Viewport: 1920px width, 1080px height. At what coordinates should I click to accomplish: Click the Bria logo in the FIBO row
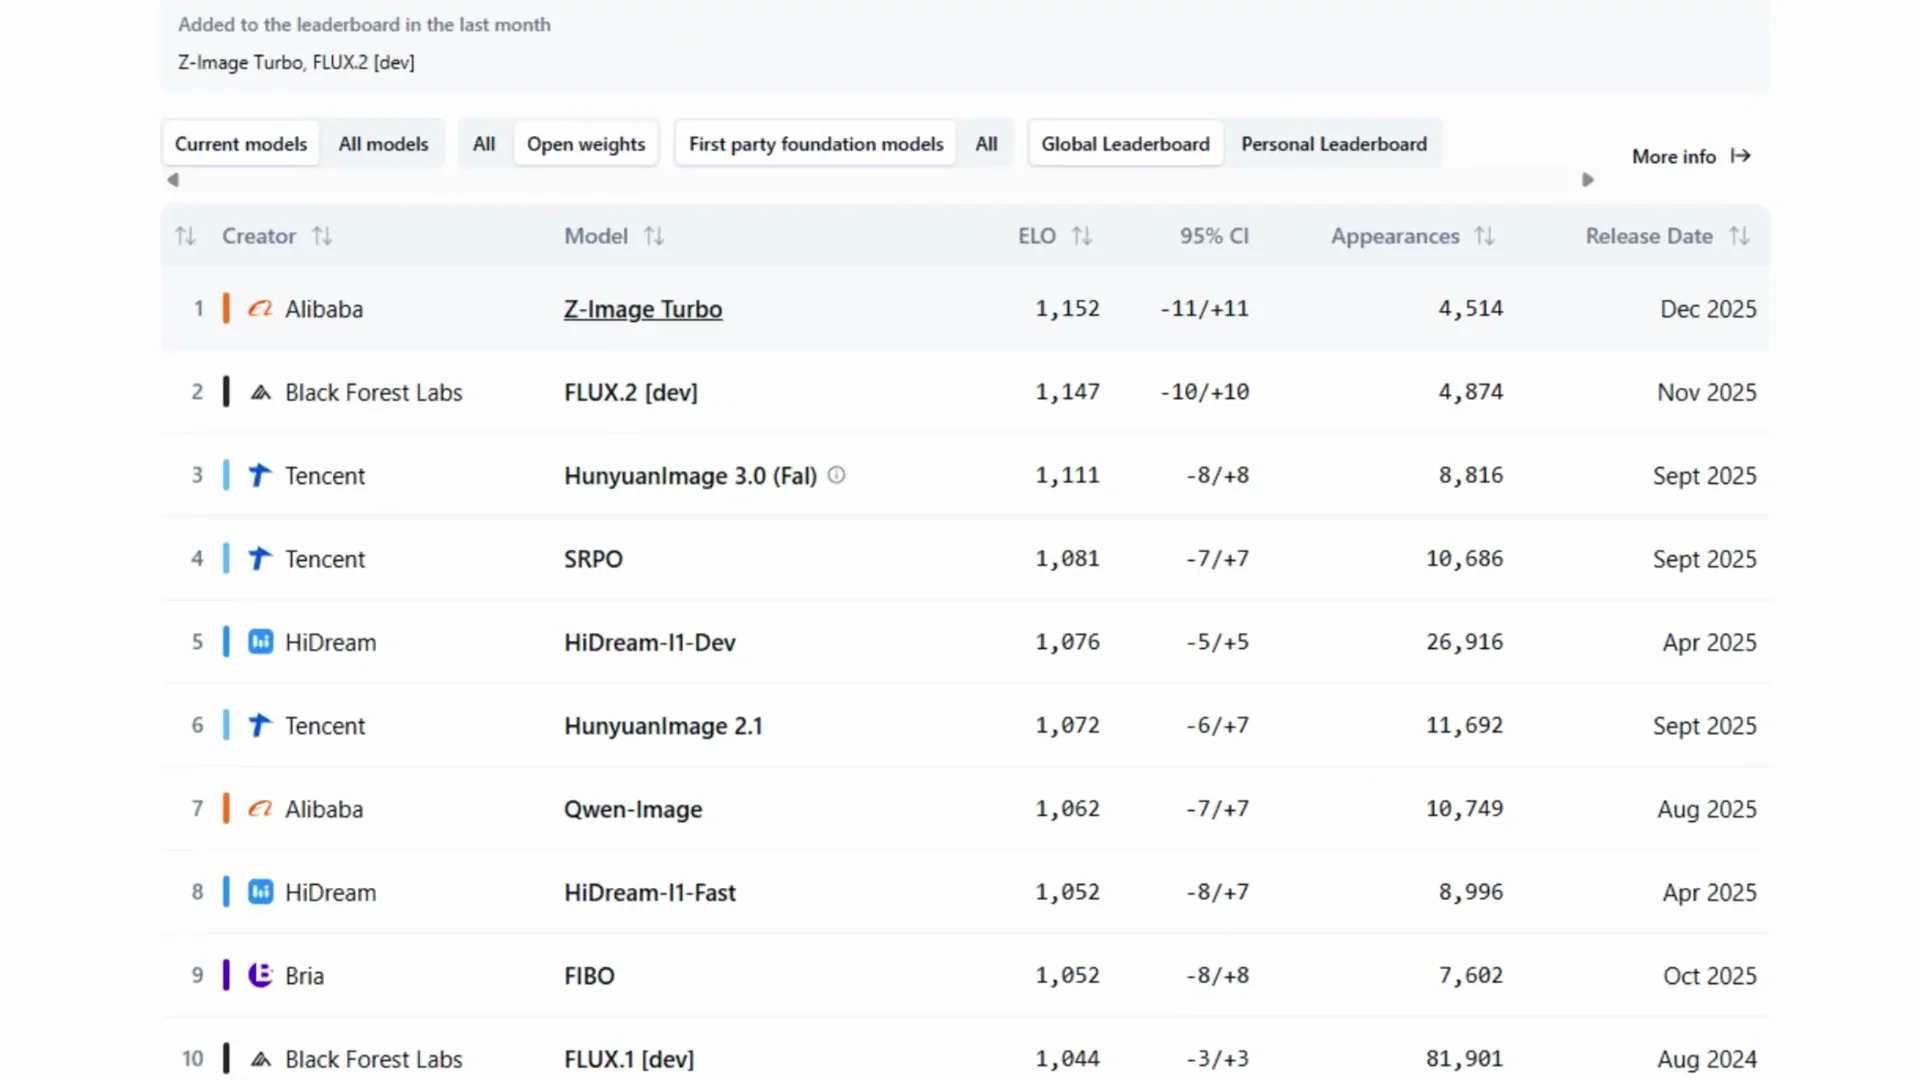260,975
